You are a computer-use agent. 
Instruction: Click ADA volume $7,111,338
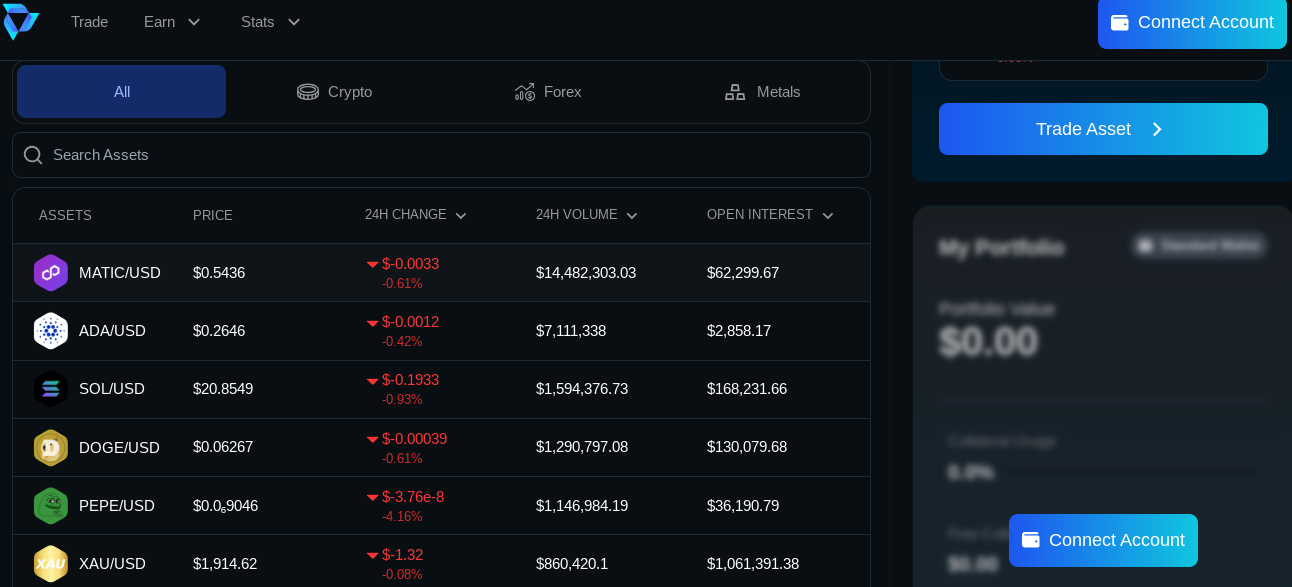coord(571,331)
